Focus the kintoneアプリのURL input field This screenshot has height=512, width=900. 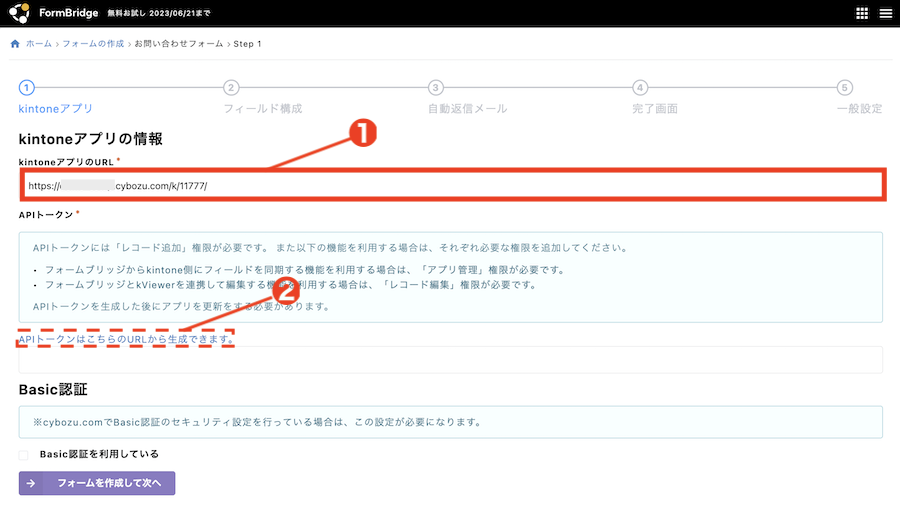click(453, 185)
